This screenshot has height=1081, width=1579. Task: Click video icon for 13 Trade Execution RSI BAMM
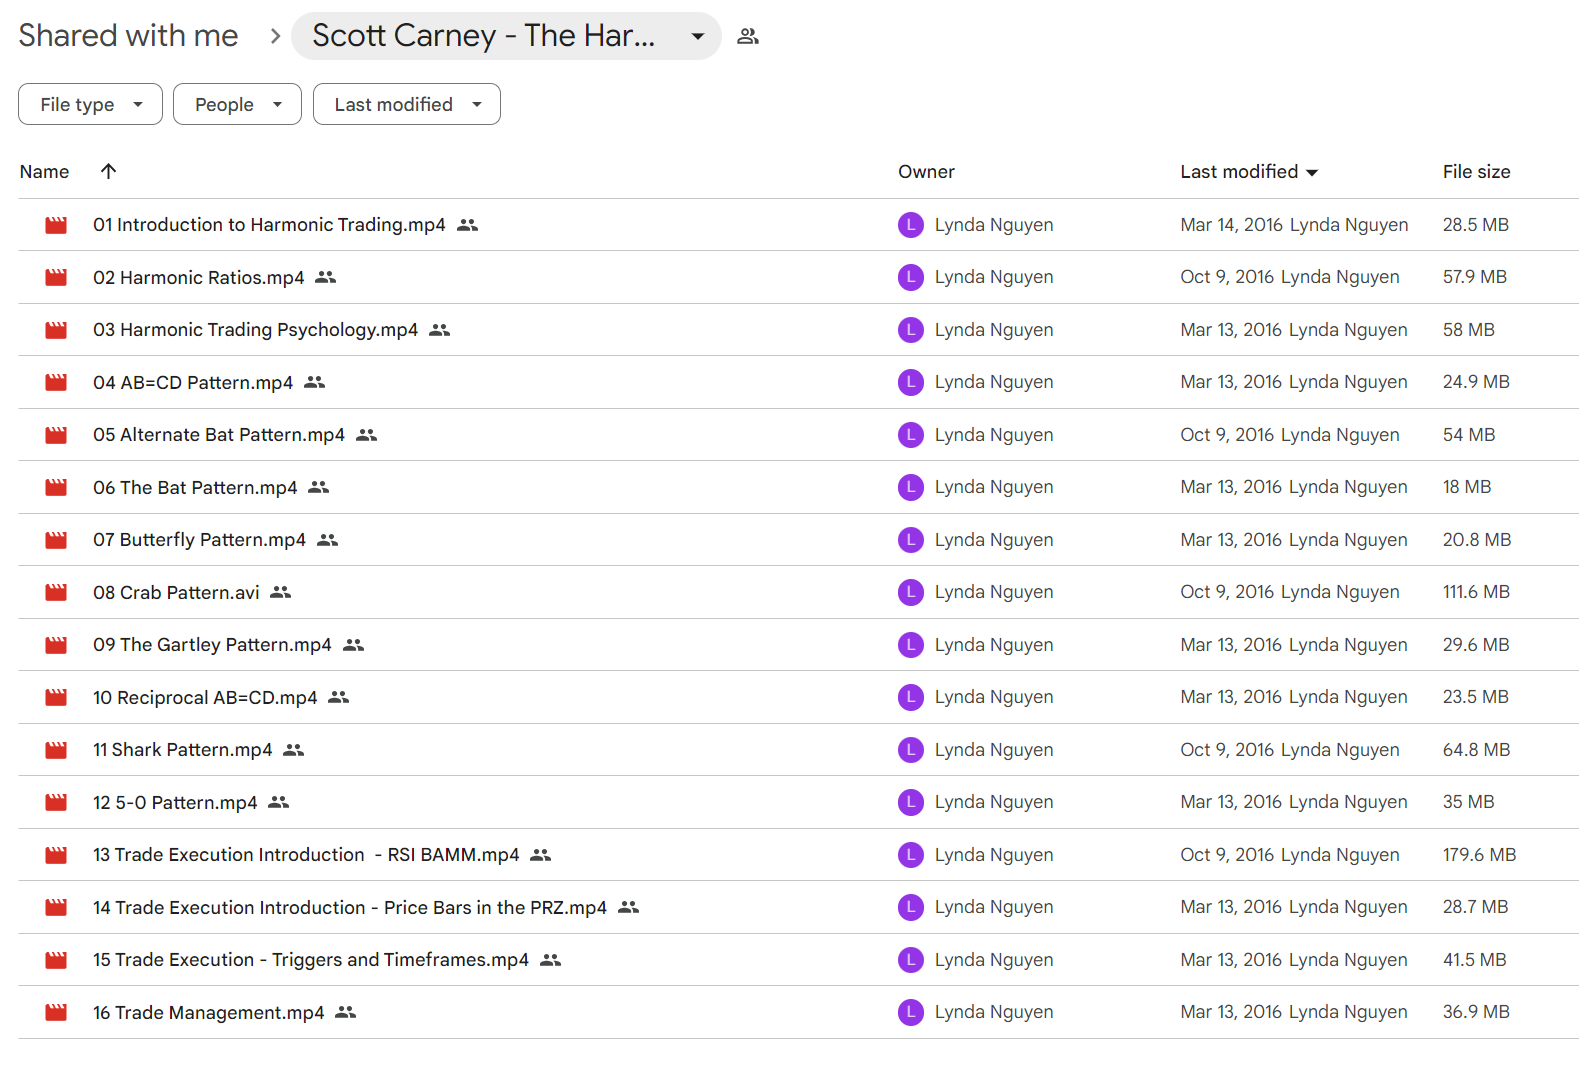56,855
